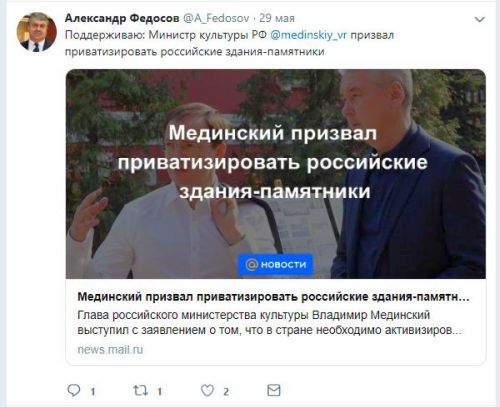Open the tweet options chevron menu

[x=479, y=20]
